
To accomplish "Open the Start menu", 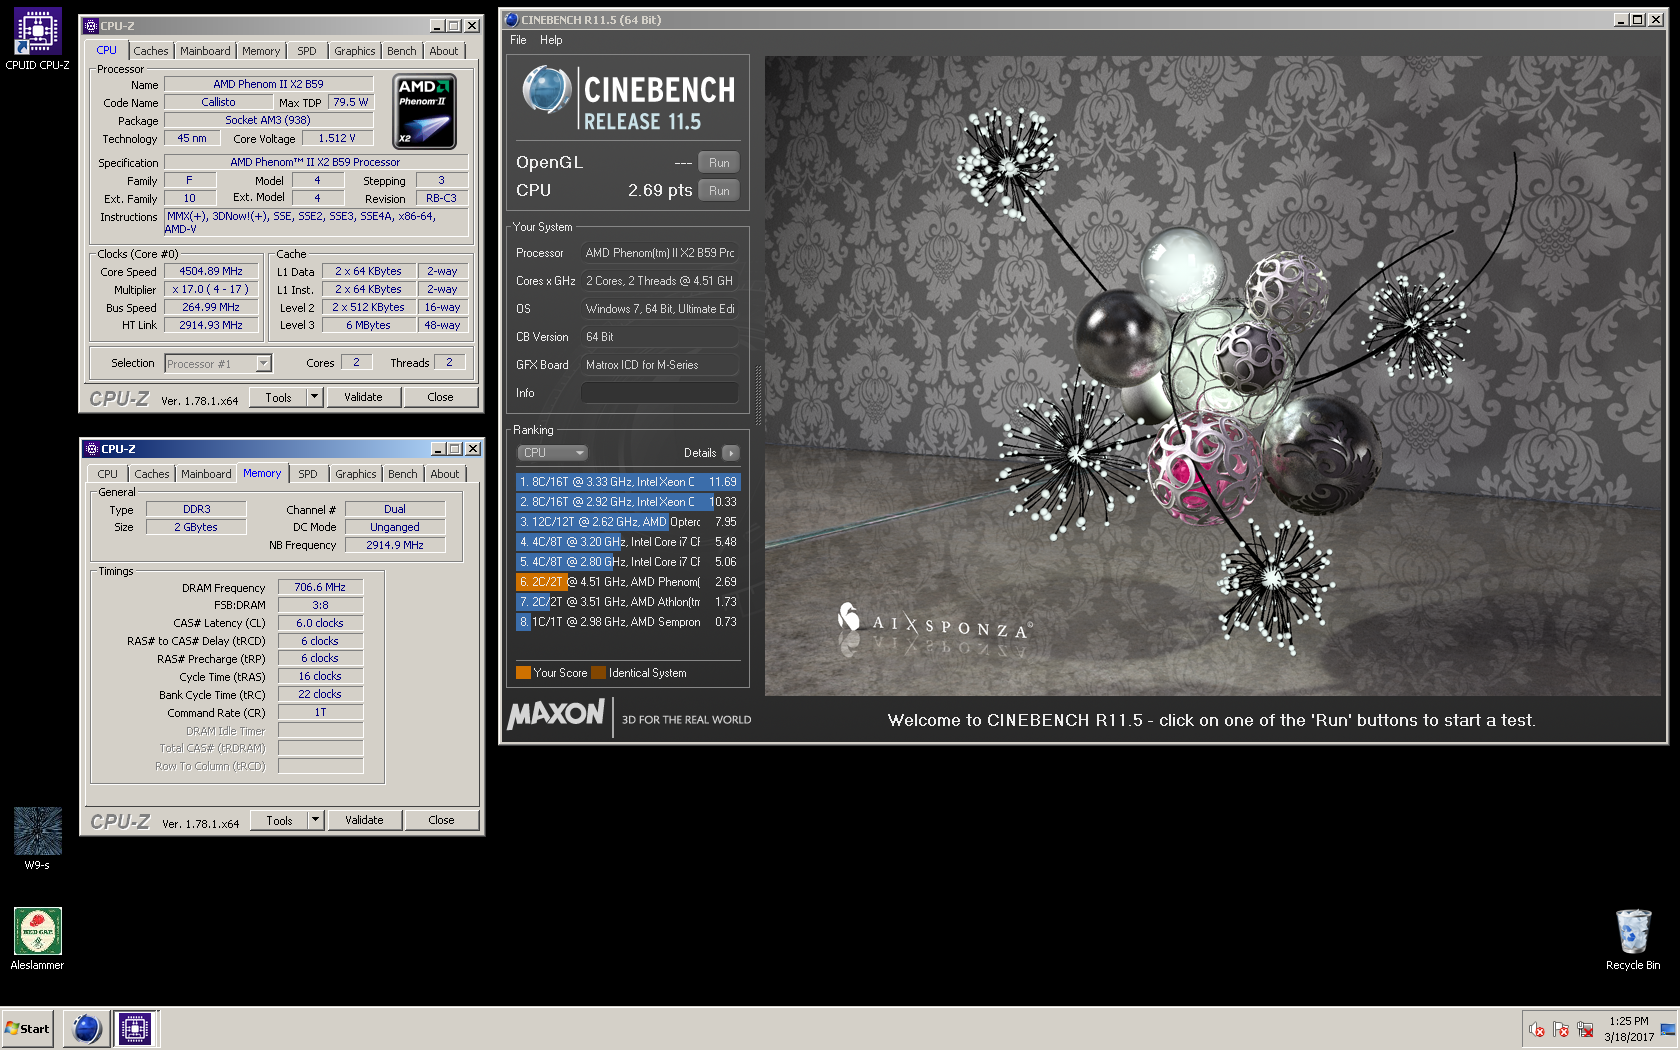I will pyautogui.click(x=28, y=1028).
